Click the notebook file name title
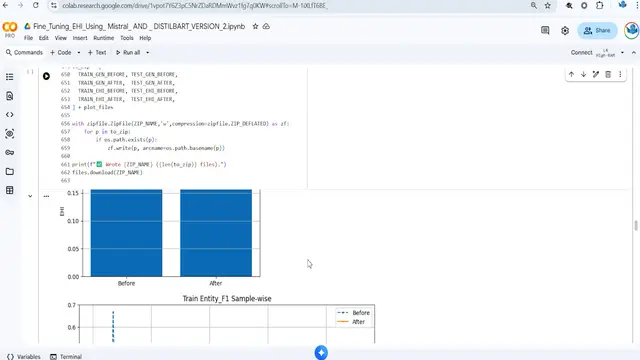 coord(139,27)
